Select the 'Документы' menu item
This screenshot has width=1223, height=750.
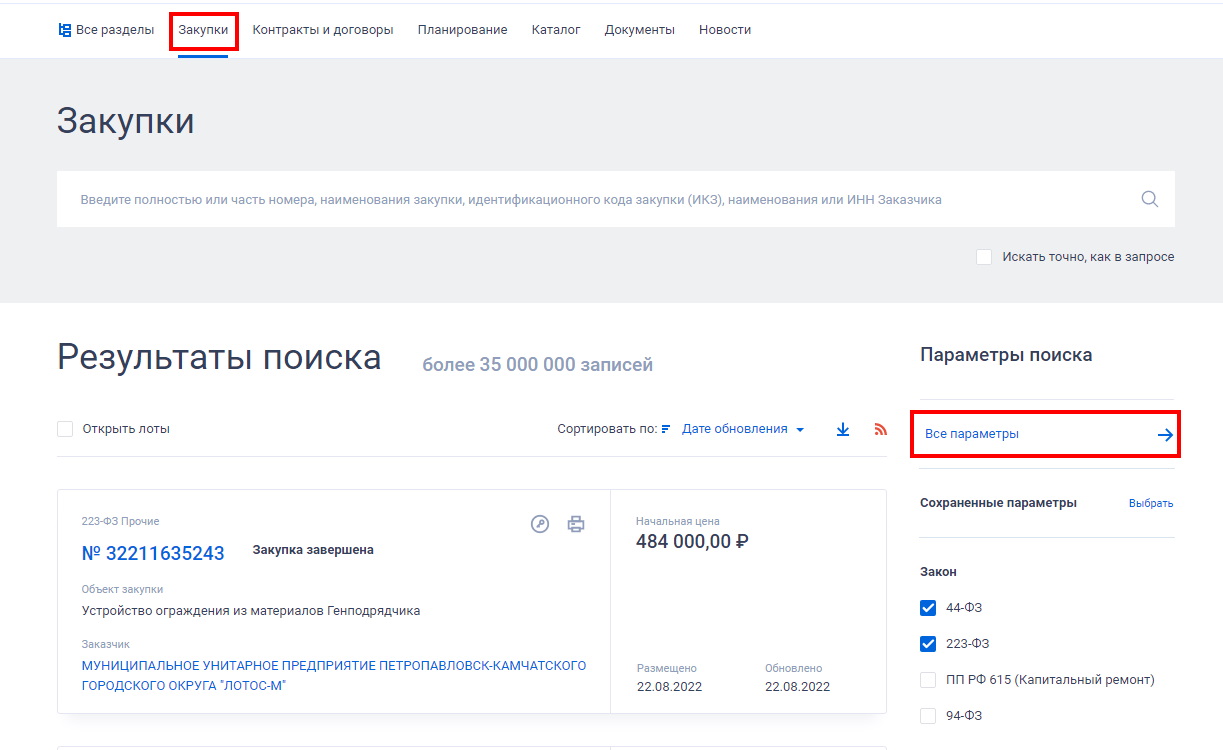(640, 30)
